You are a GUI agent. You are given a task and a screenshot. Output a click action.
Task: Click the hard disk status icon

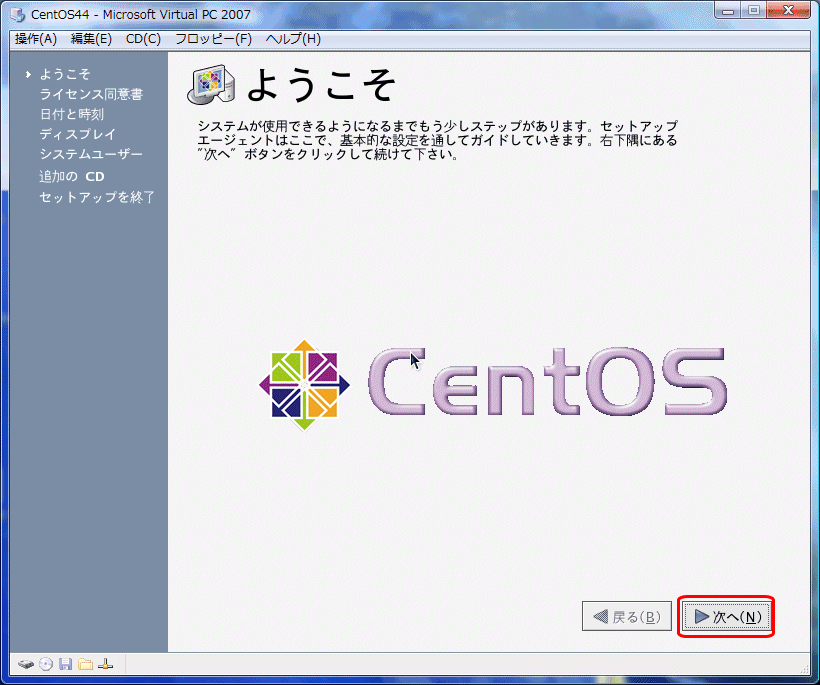(26, 665)
